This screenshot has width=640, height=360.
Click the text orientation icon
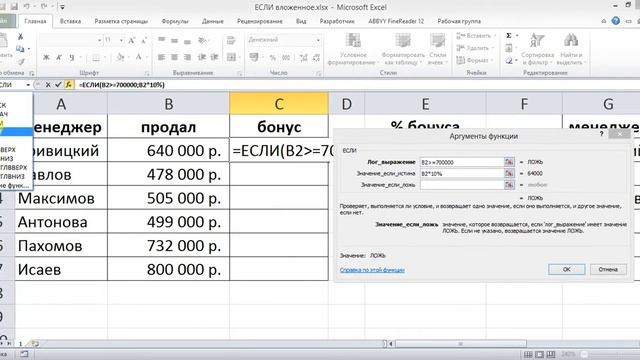pyautogui.click(x=202, y=40)
